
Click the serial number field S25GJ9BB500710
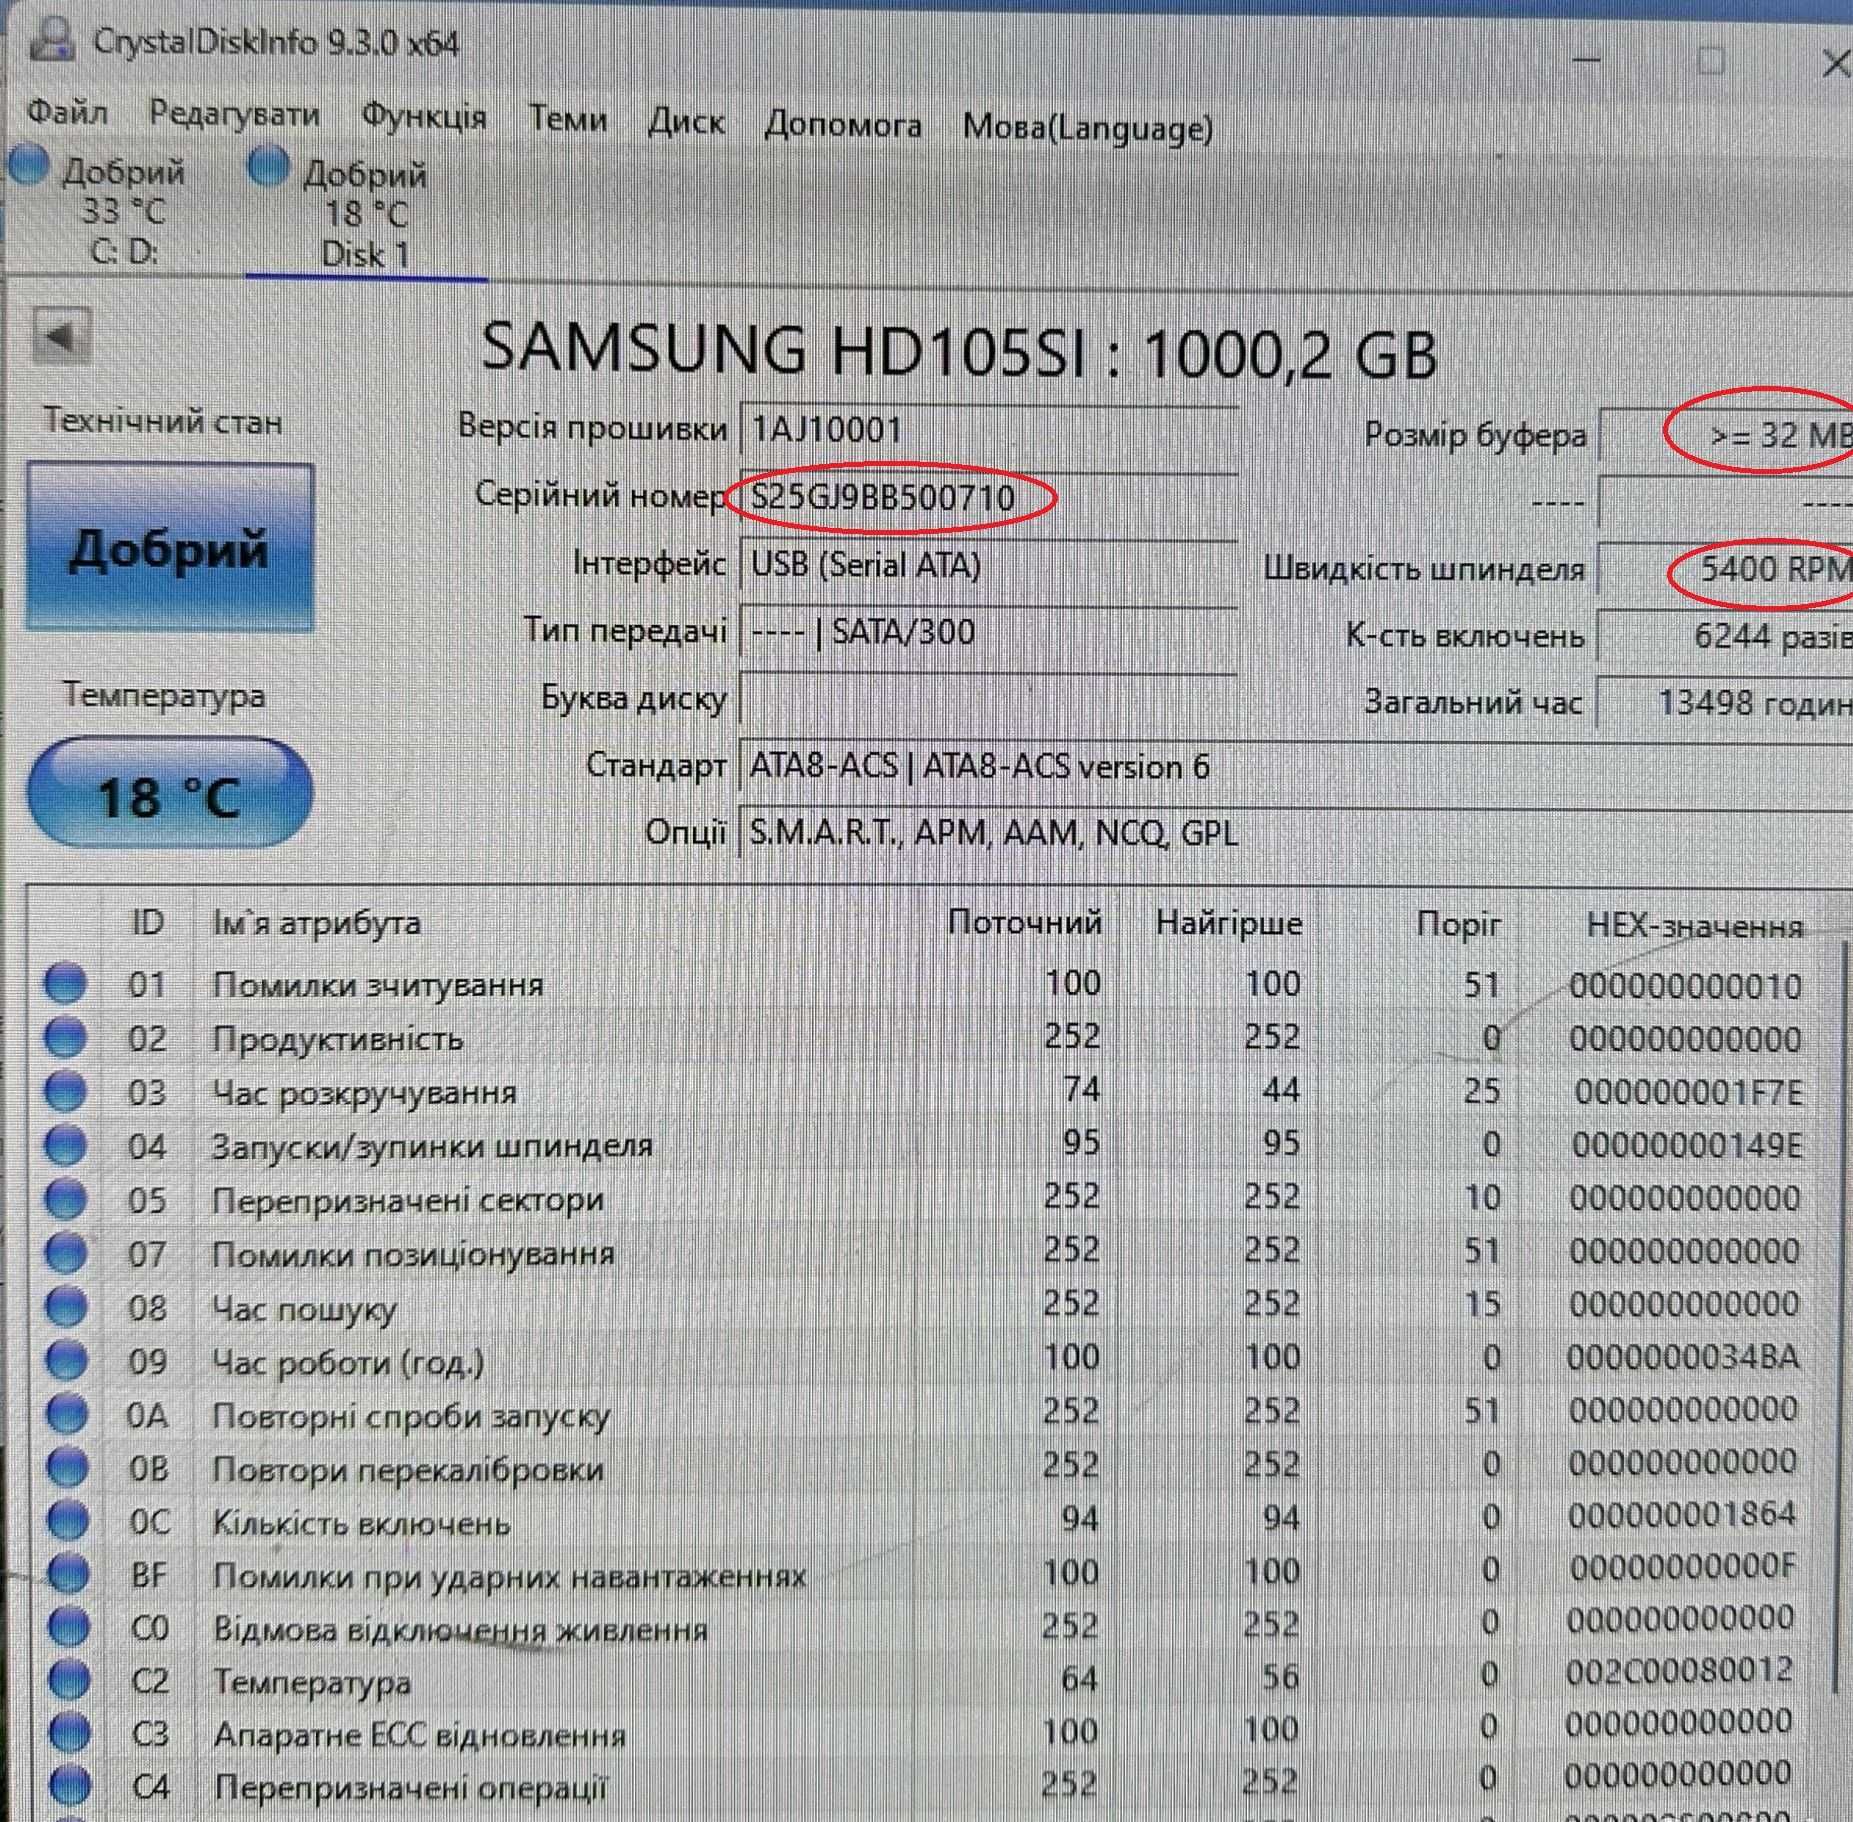coord(988,497)
